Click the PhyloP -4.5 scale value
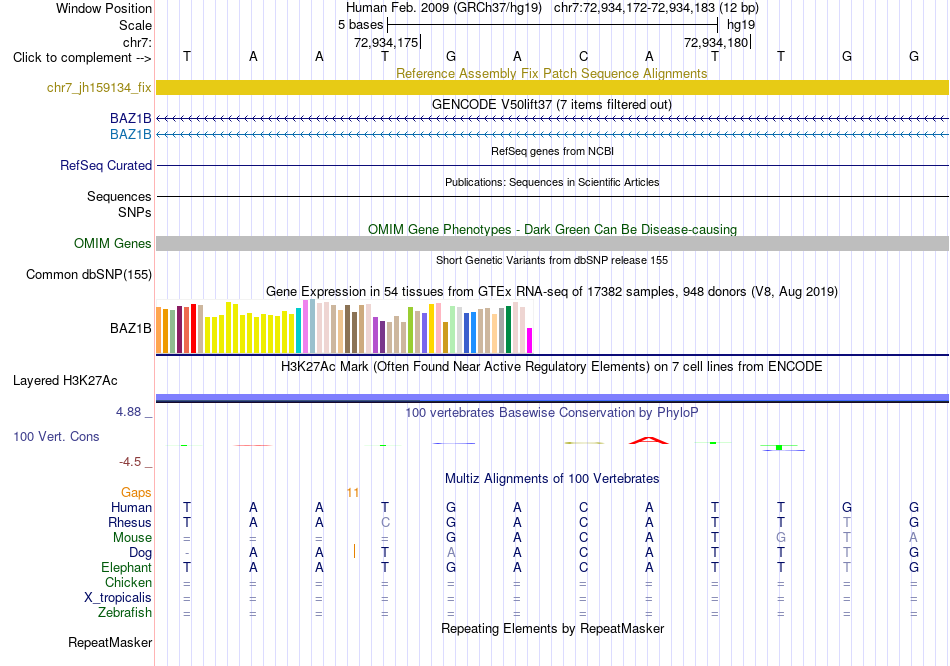 coord(130,462)
